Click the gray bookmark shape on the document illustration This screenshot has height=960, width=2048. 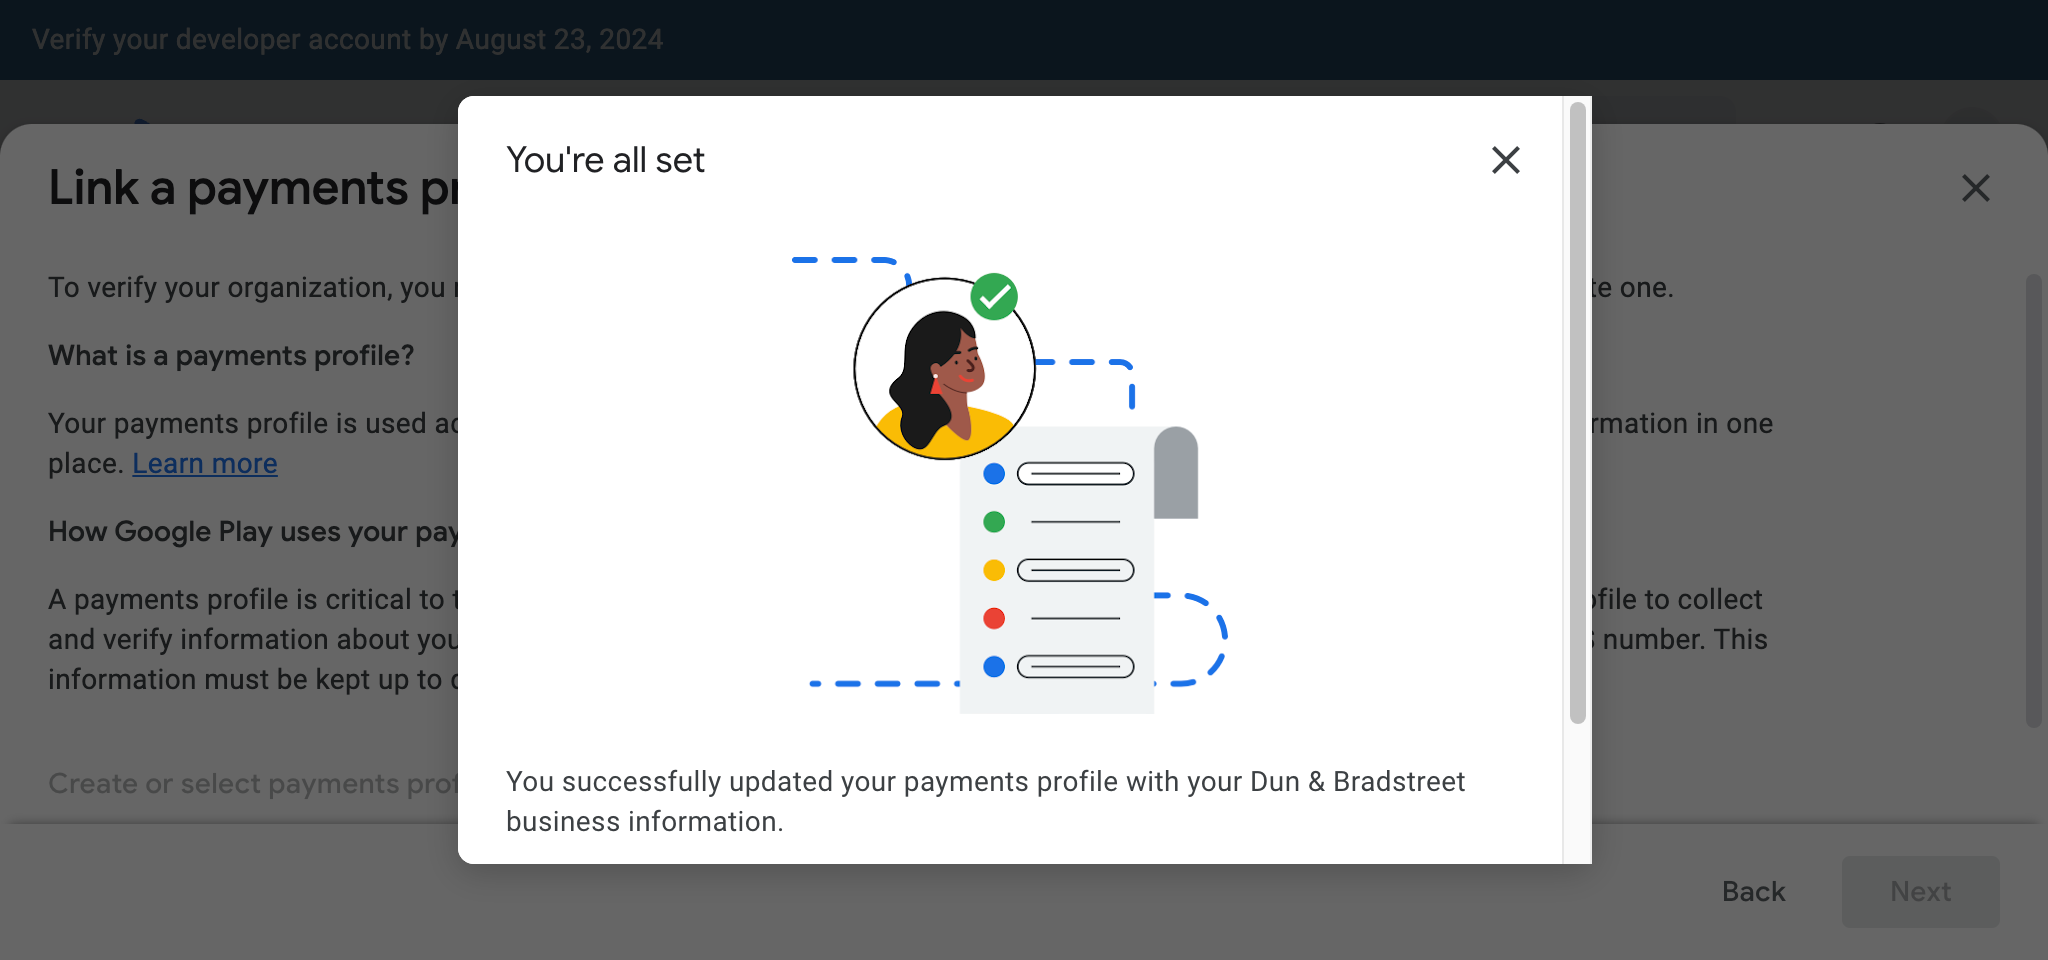pyautogui.click(x=1176, y=470)
